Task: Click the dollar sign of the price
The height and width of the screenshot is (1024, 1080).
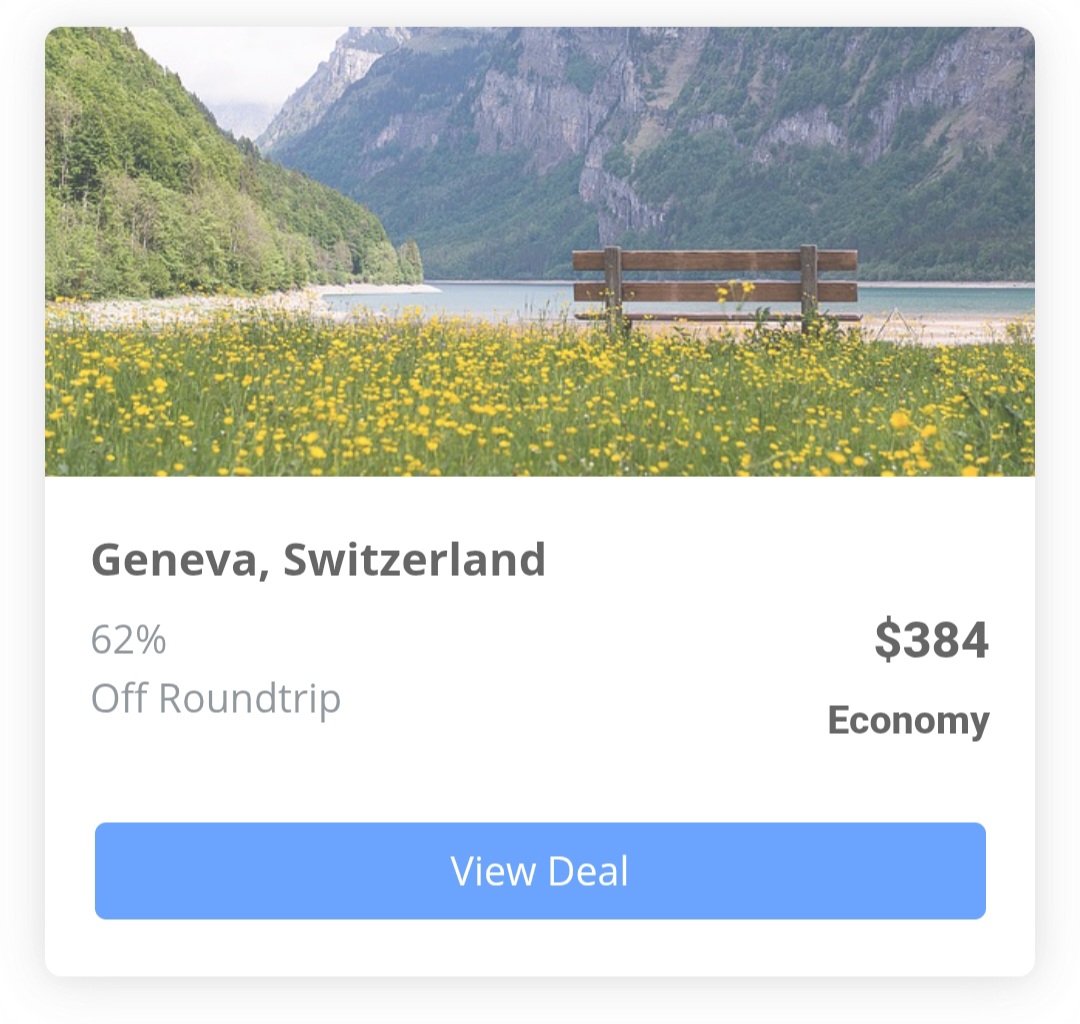Action: [887, 640]
